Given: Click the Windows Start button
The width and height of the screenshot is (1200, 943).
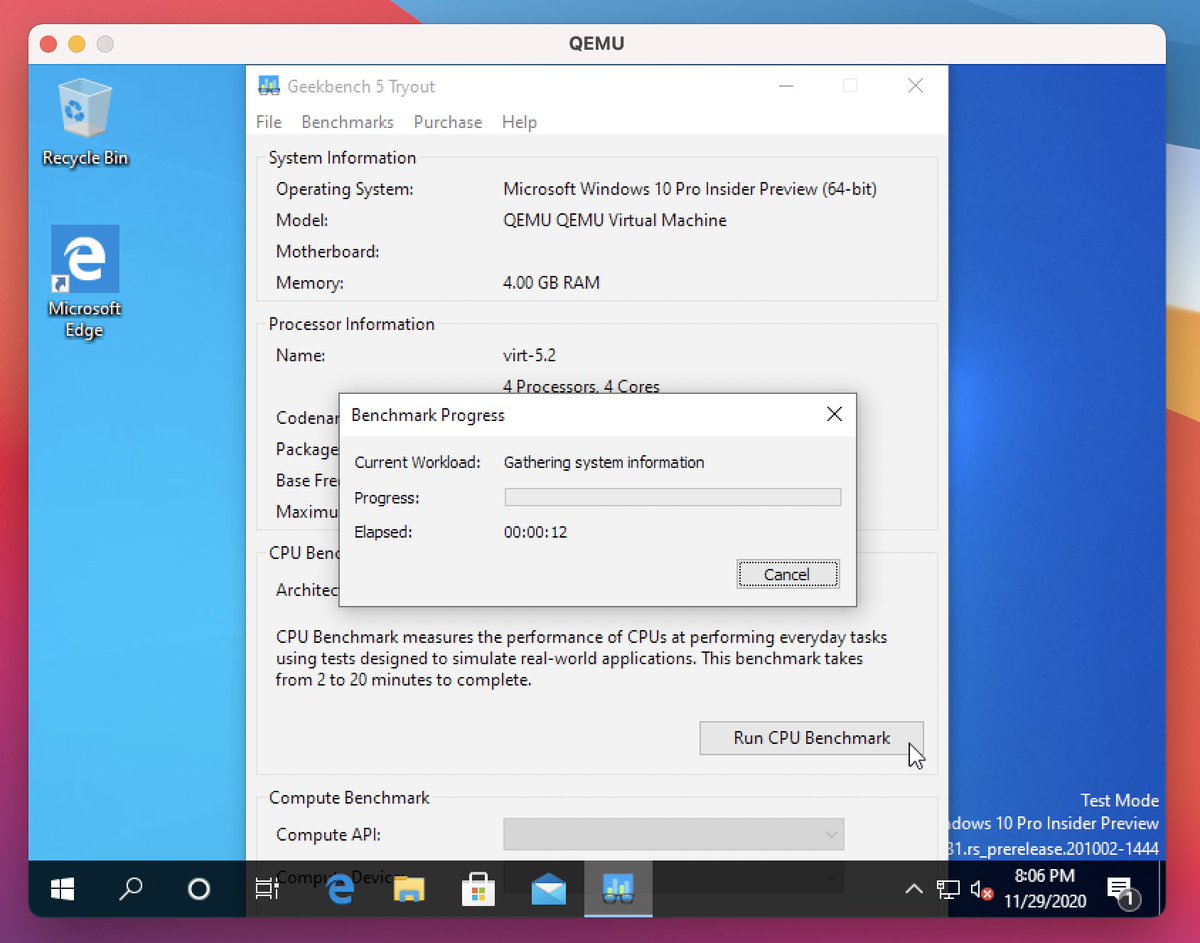Looking at the screenshot, I should (x=63, y=888).
